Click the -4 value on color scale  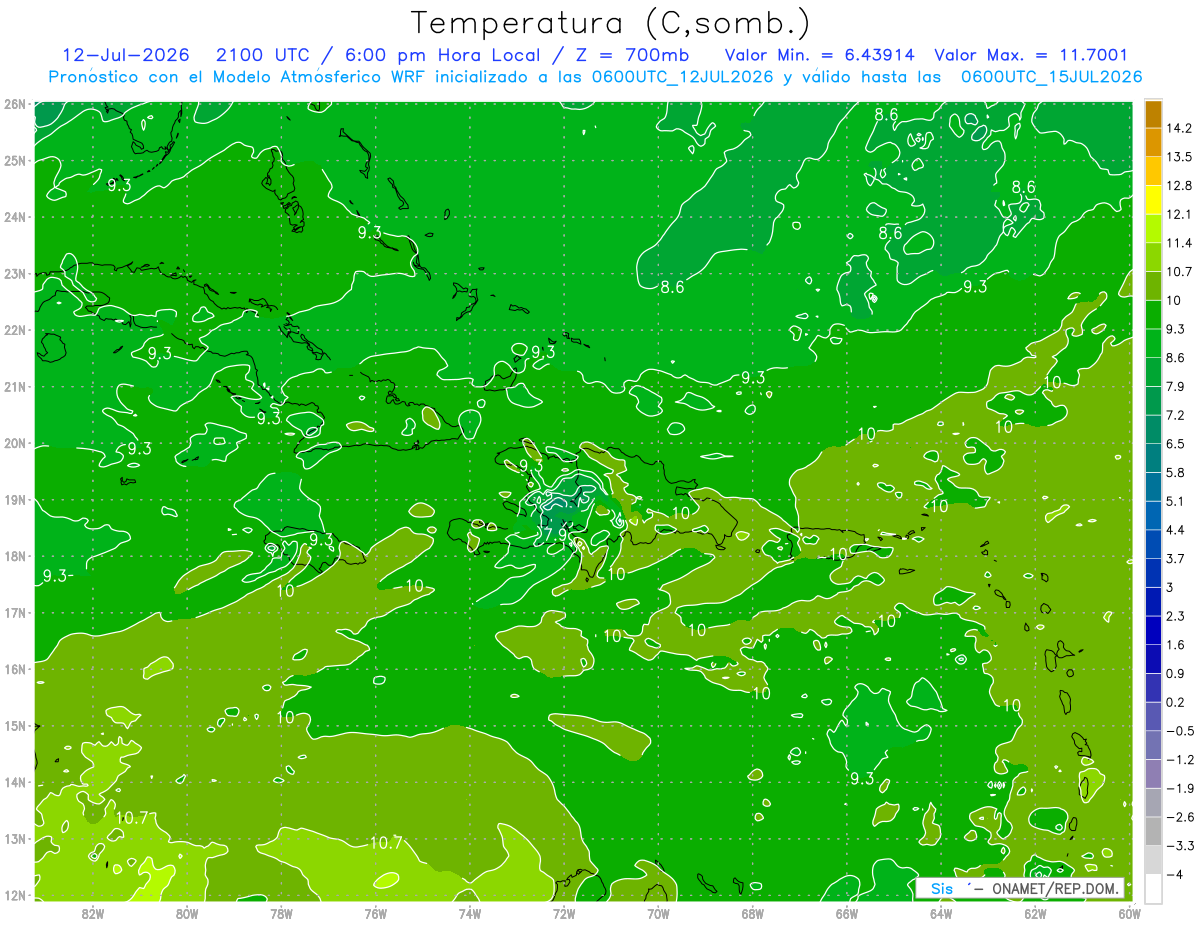1176,874
